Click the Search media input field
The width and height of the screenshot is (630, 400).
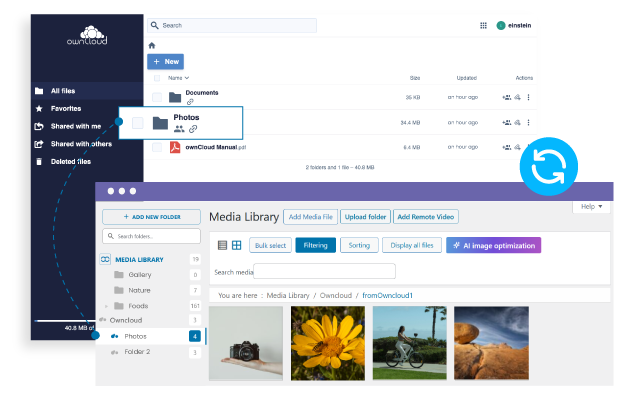[325, 271]
